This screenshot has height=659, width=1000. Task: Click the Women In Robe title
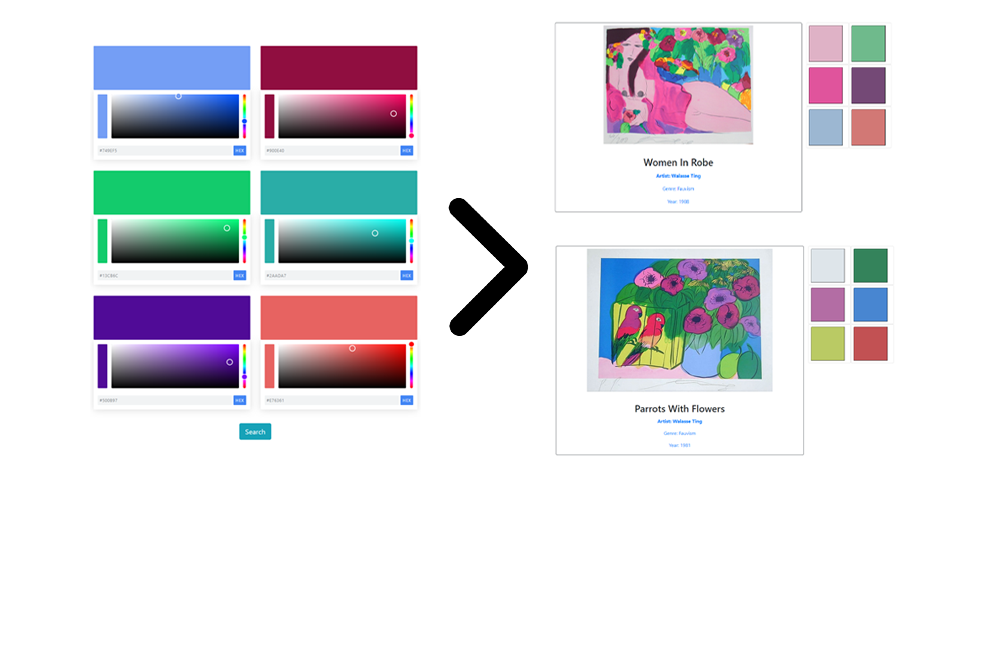679,163
